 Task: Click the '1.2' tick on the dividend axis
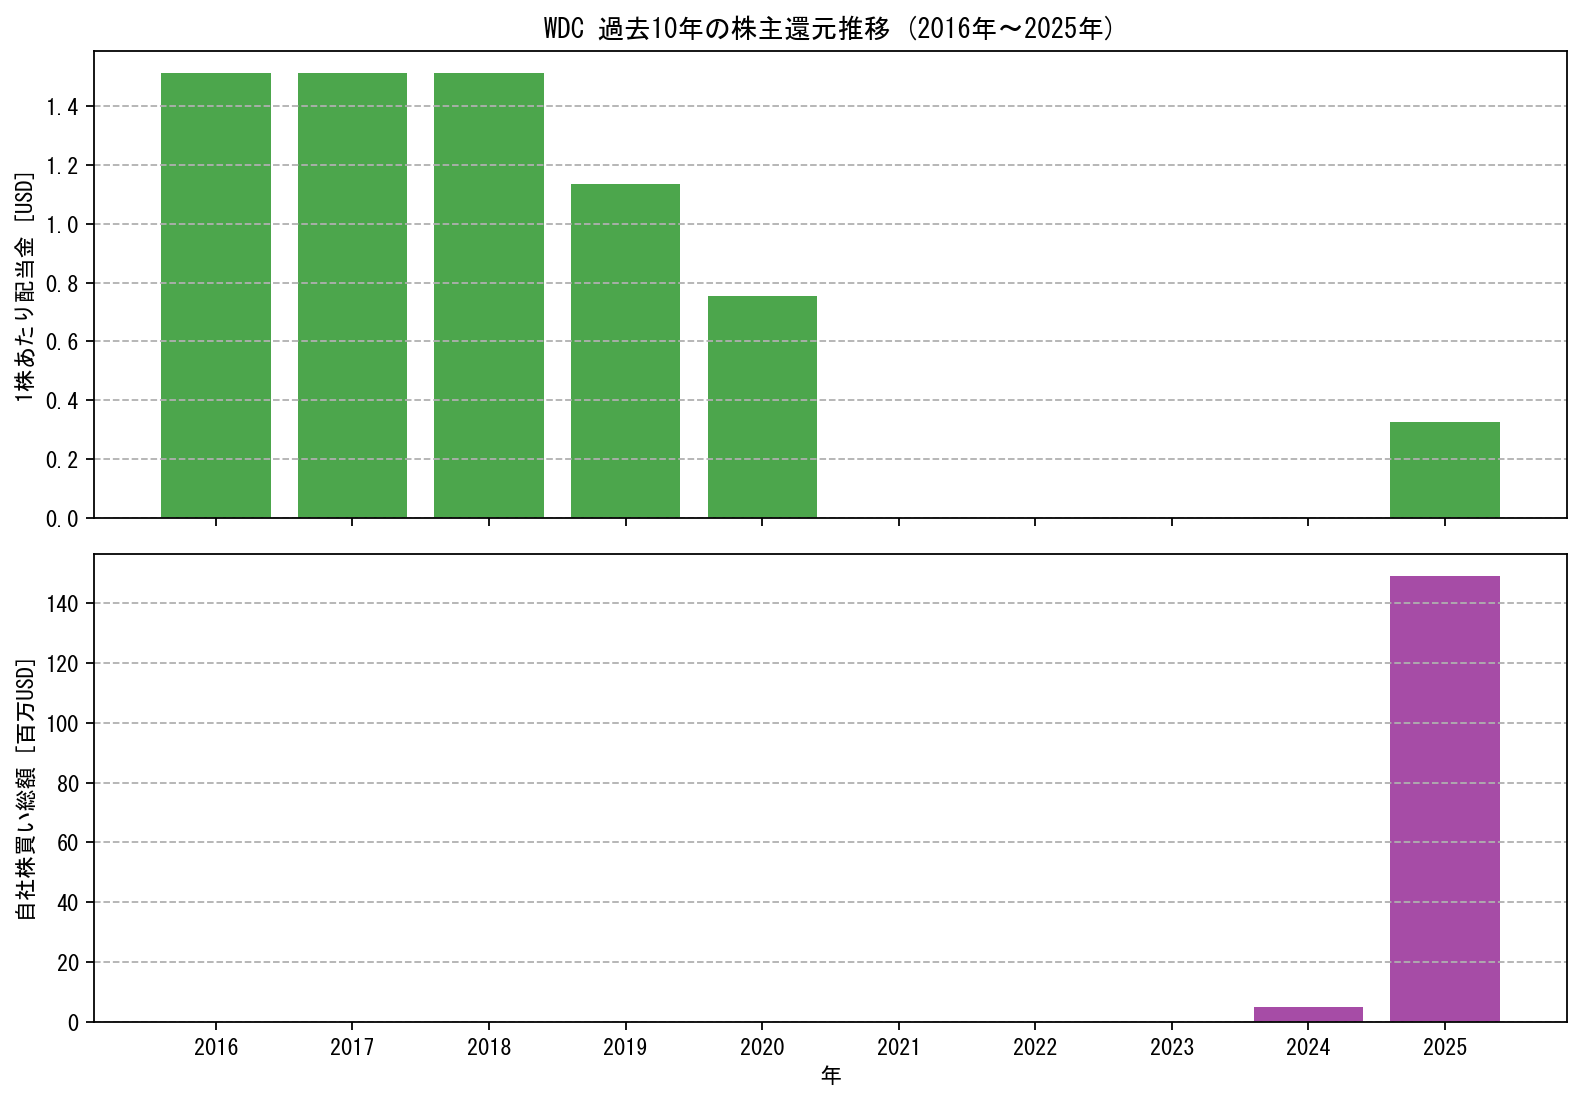[x=62, y=166]
